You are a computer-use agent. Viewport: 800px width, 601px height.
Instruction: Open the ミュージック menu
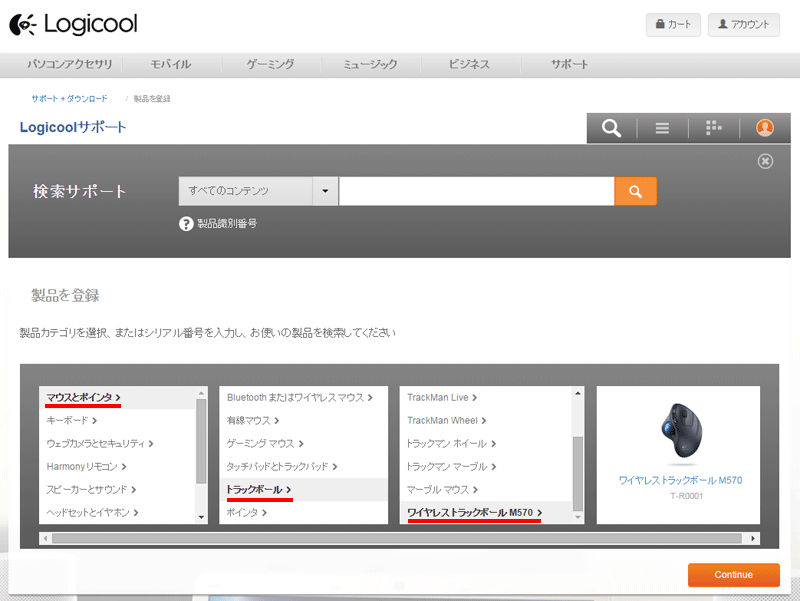click(370, 64)
